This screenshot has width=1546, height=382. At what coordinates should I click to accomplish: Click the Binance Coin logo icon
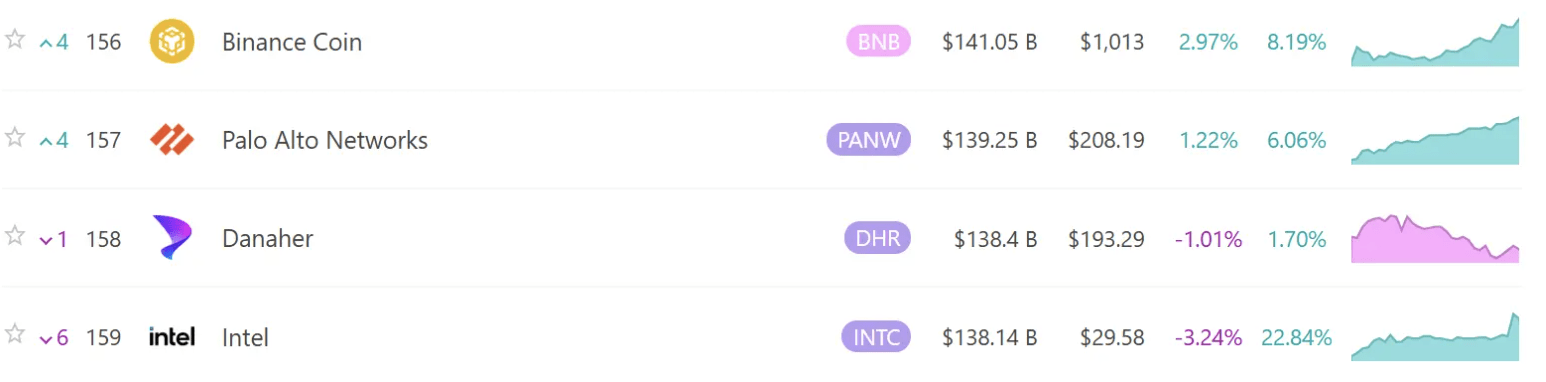(171, 42)
